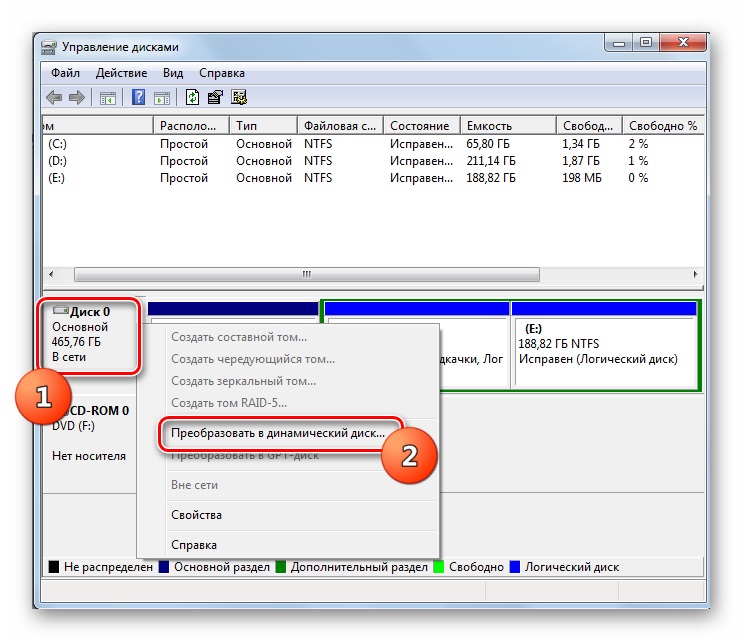Sort by the Свободно % column header
The image size is (742, 641).
pyautogui.click(x=663, y=126)
